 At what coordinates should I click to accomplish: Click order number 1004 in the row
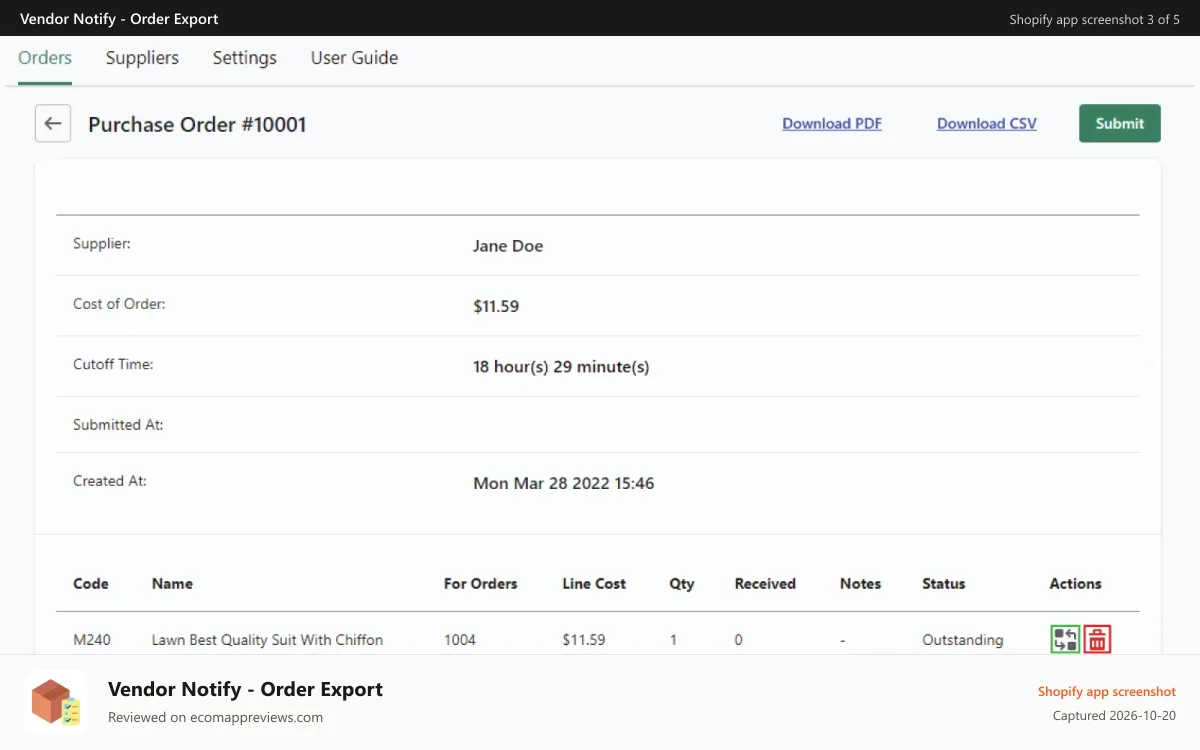point(460,639)
